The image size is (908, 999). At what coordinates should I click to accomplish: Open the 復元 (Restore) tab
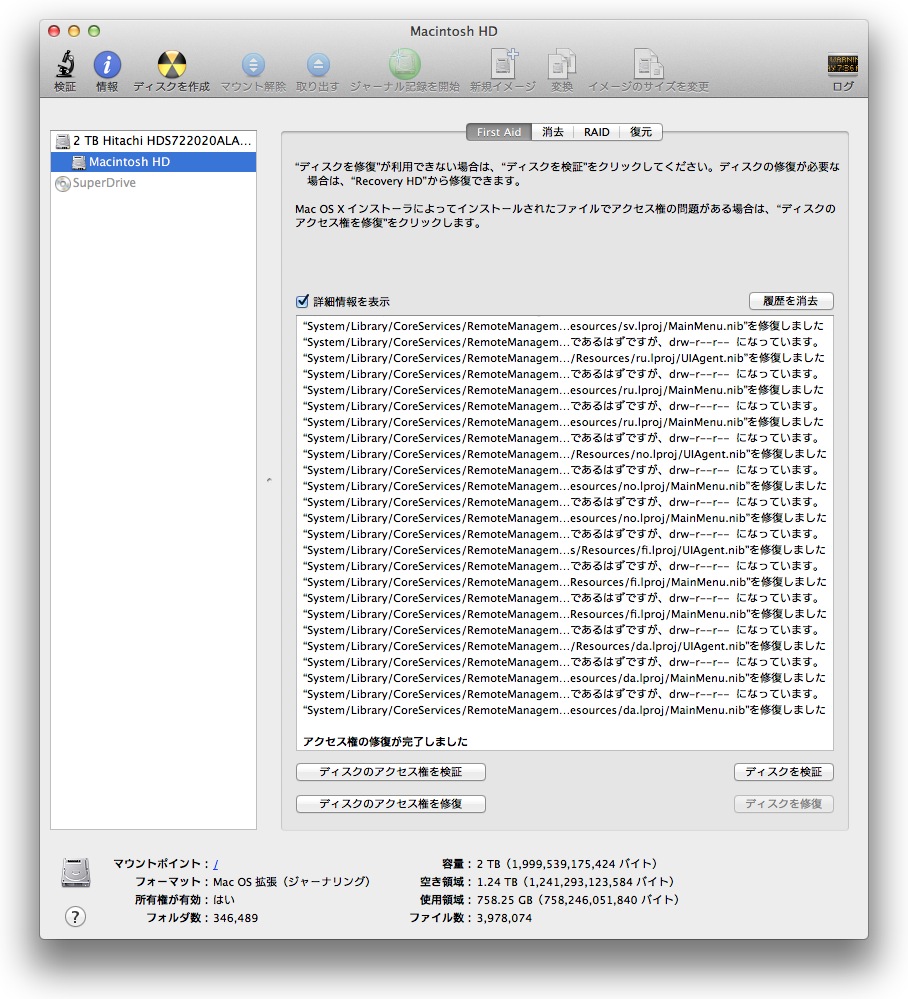641,132
